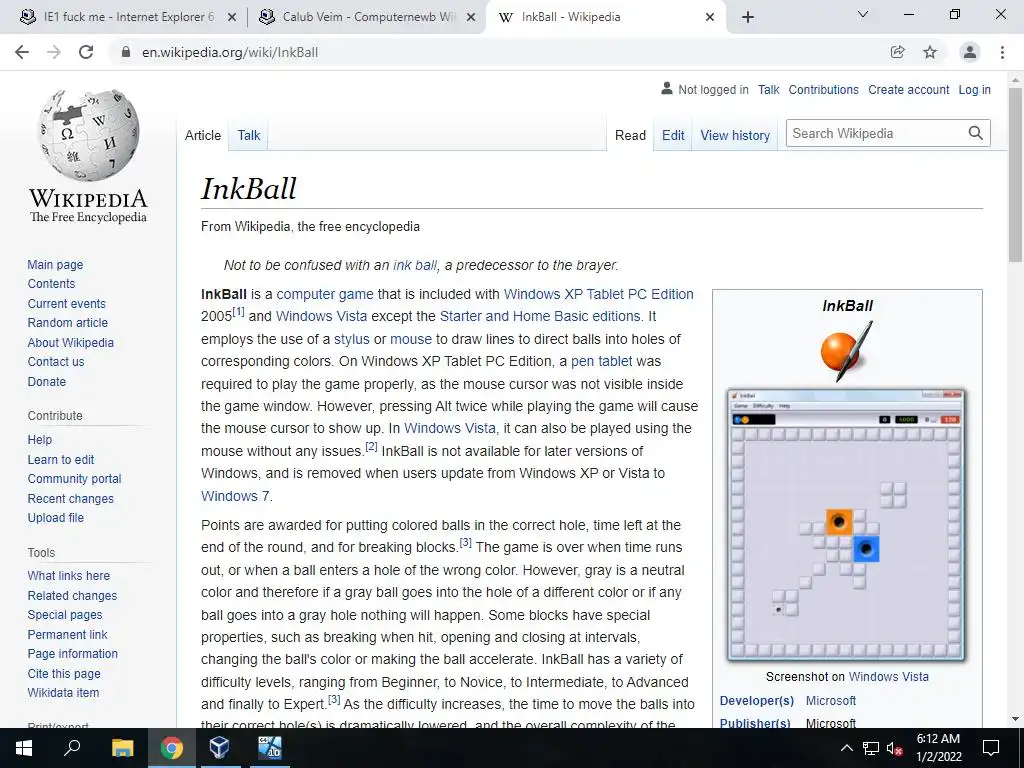Click the Log in link
The height and width of the screenshot is (768, 1024).
coord(974,90)
